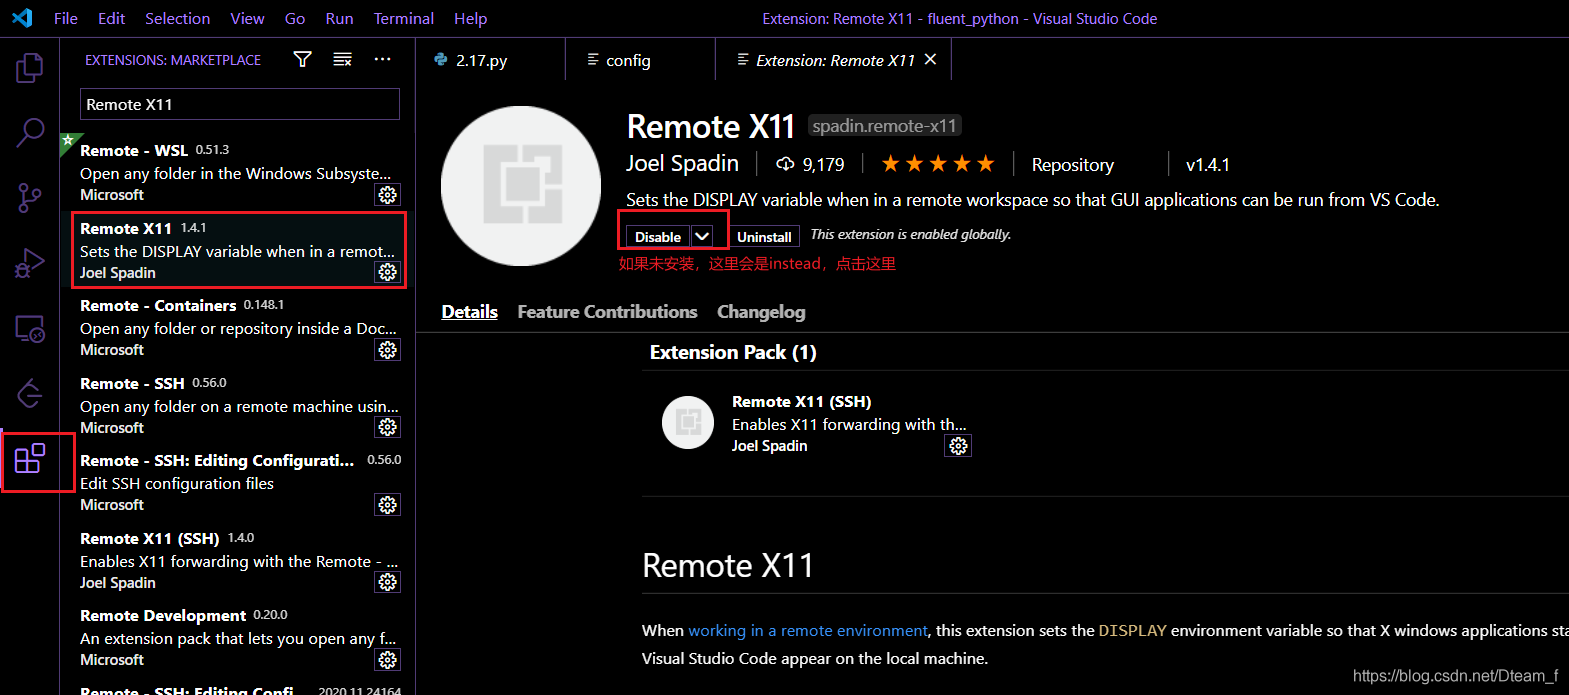Select Remote X11 (SSH) 1.4.0 in list

coord(236,560)
